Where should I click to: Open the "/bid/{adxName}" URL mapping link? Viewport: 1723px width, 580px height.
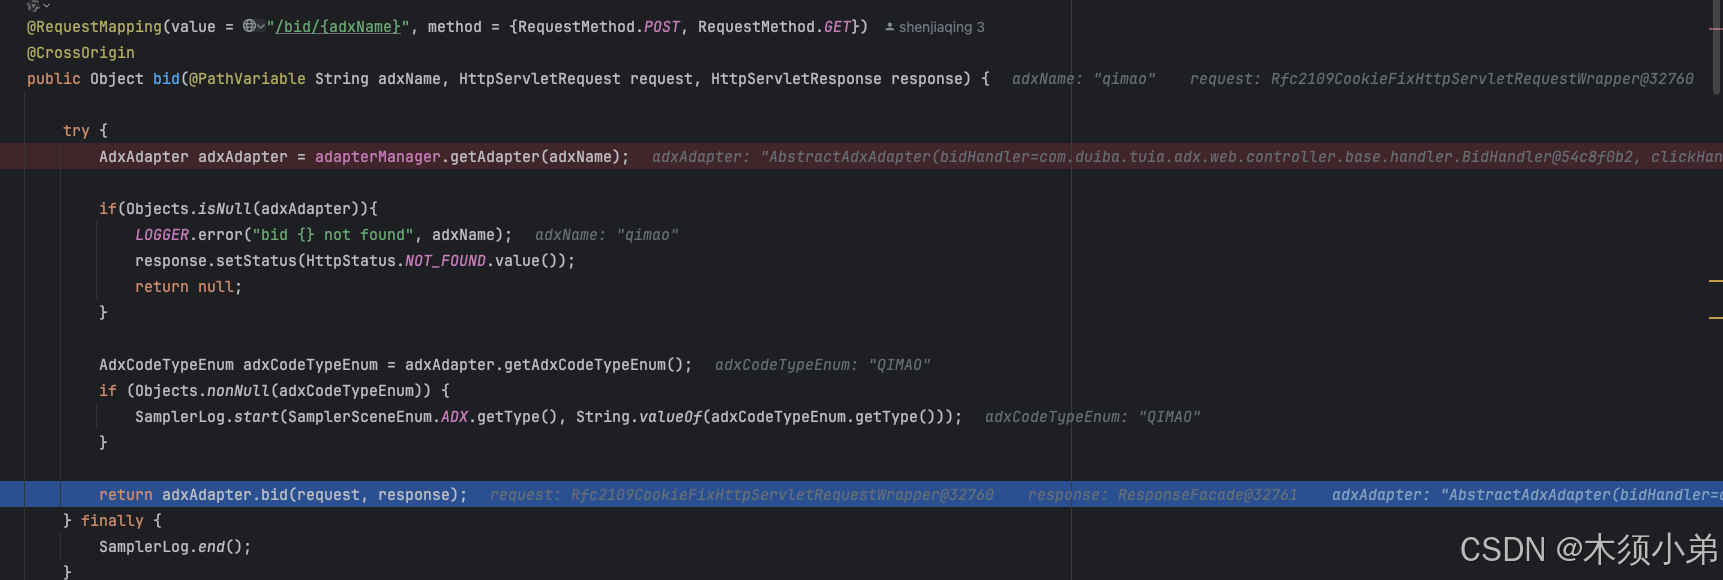tap(338, 27)
